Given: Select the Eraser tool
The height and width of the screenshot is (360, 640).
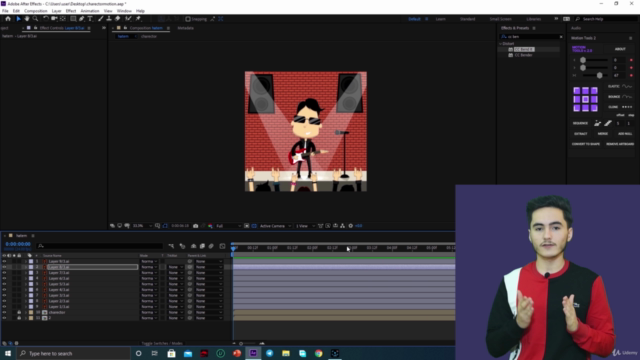Looking at the screenshot, I should coord(118,19).
